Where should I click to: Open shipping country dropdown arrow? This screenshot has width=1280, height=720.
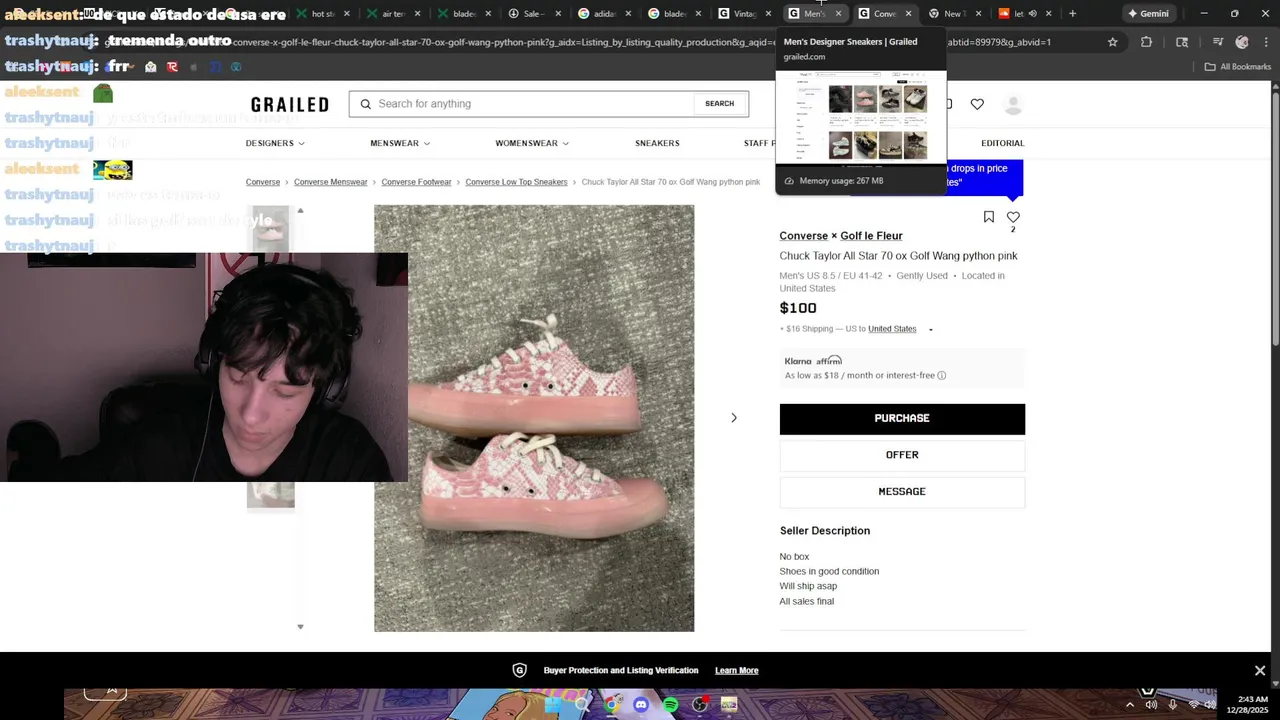click(931, 330)
